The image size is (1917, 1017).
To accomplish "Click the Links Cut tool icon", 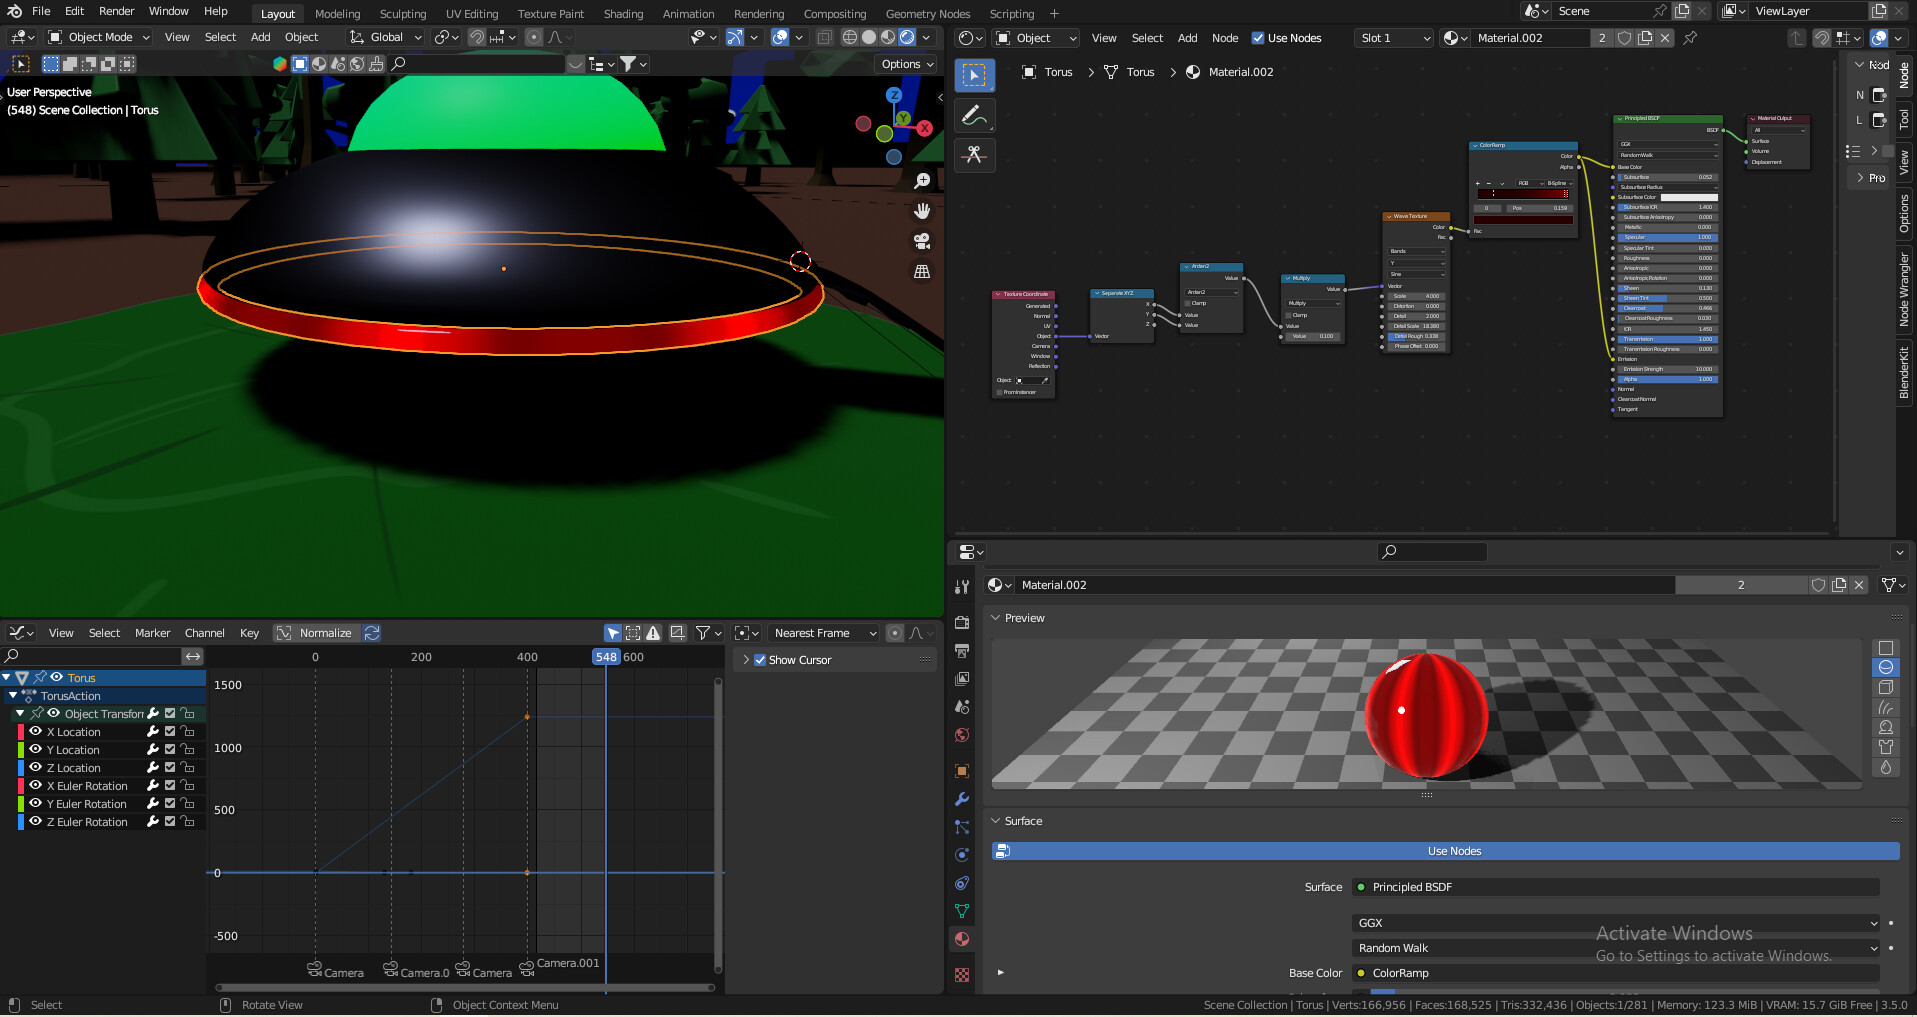I will click(974, 155).
